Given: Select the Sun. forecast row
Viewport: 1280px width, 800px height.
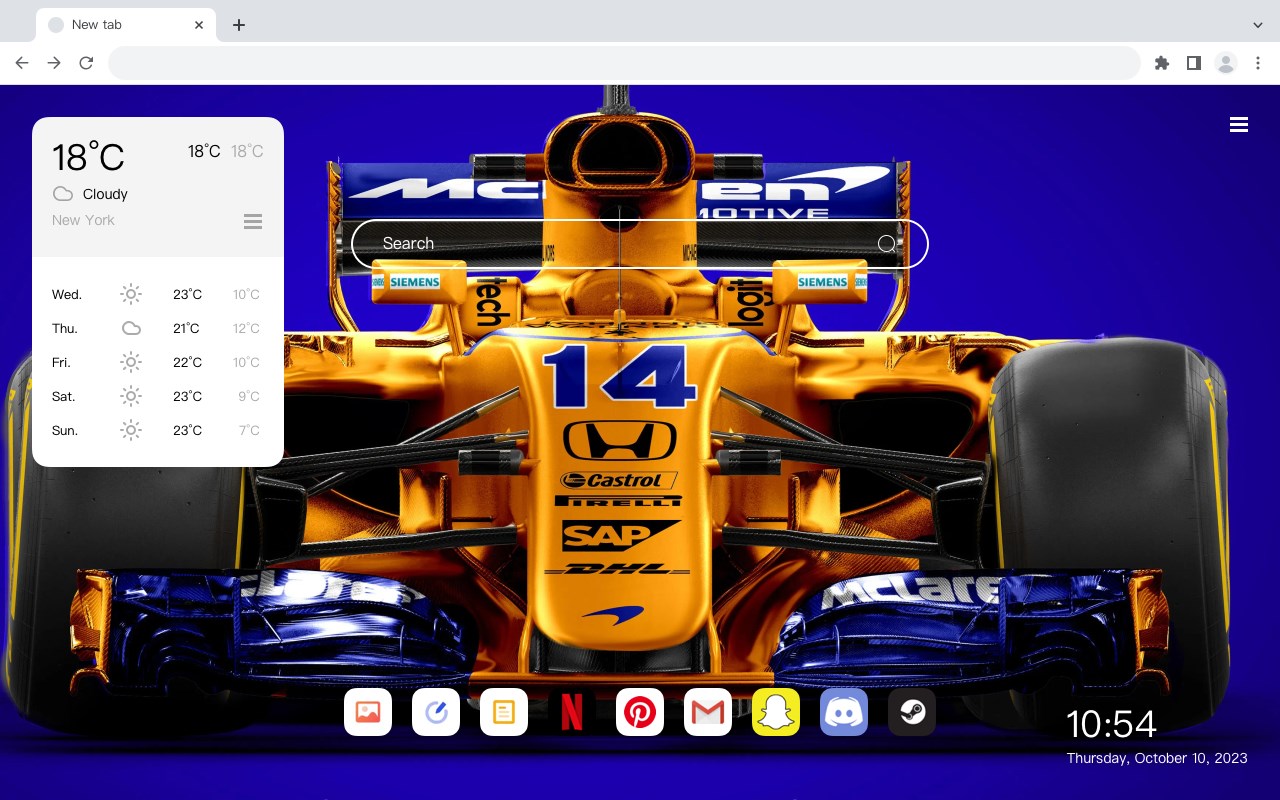Looking at the screenshot, I should tap(158, 430).
